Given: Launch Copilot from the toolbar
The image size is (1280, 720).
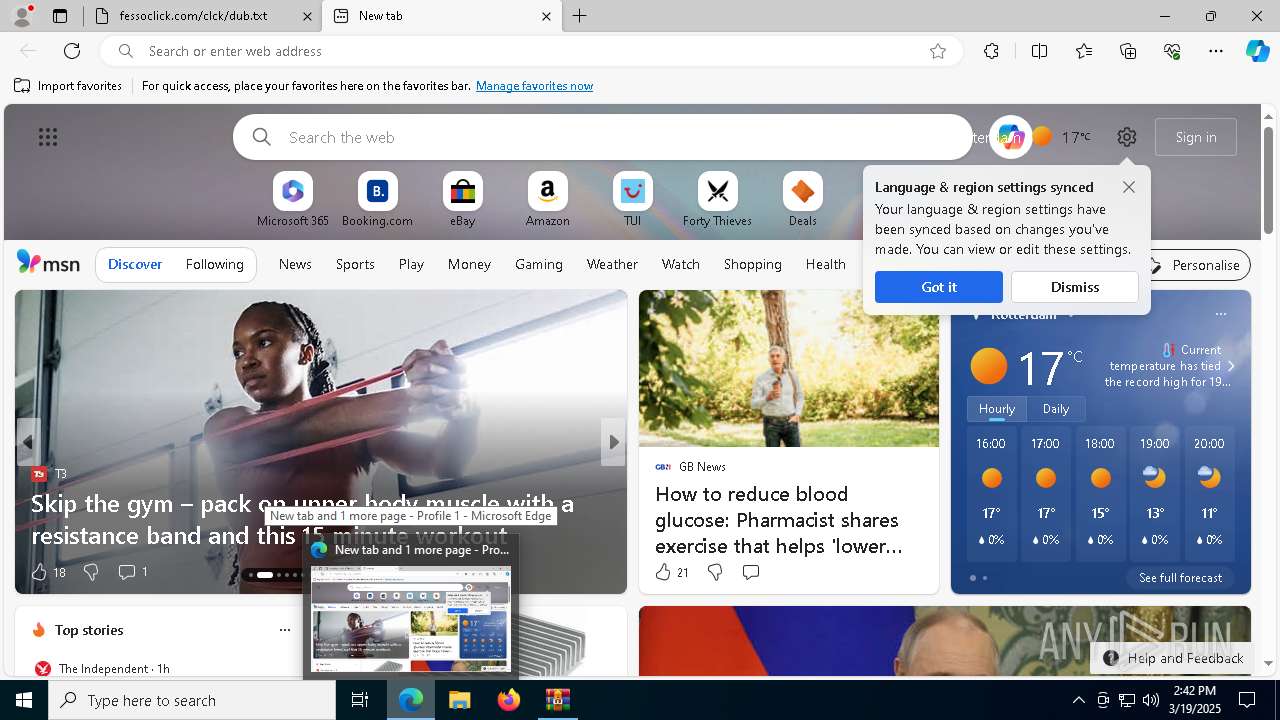Looking at the screenshot, I should [x=1257, y=51].
